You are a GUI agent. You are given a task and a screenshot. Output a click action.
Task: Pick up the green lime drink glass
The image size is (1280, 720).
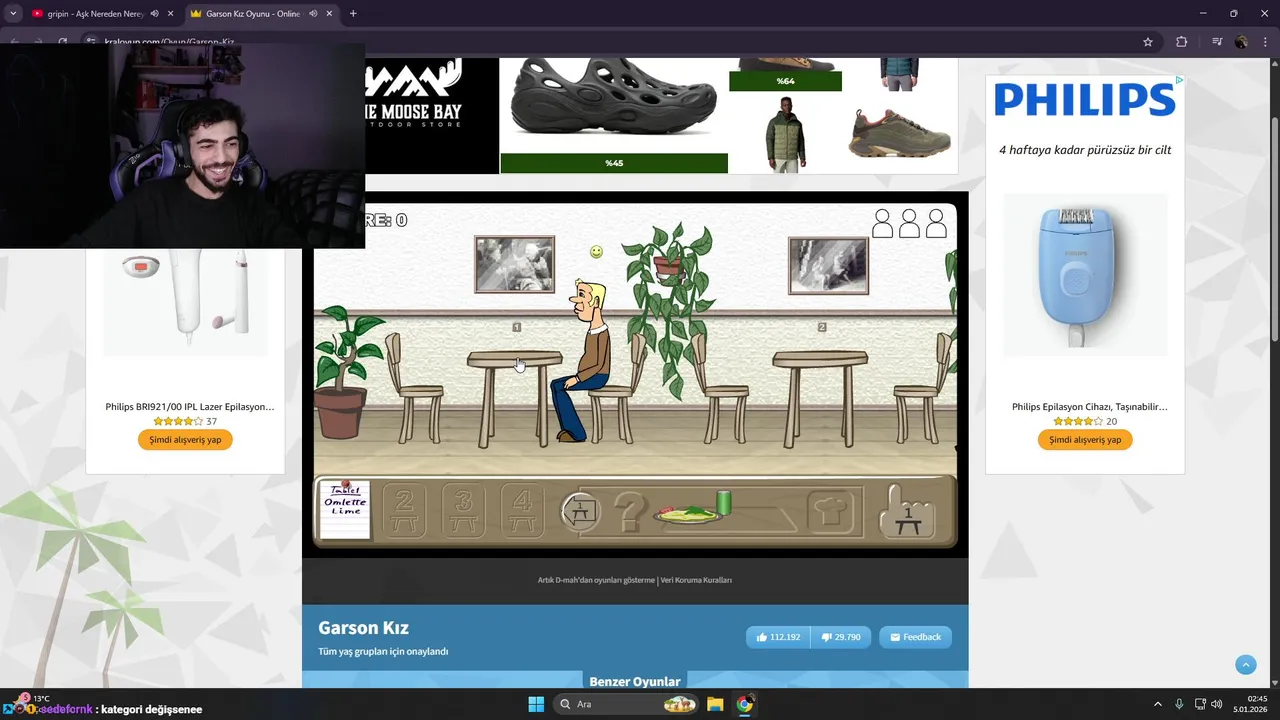(724, 502)
